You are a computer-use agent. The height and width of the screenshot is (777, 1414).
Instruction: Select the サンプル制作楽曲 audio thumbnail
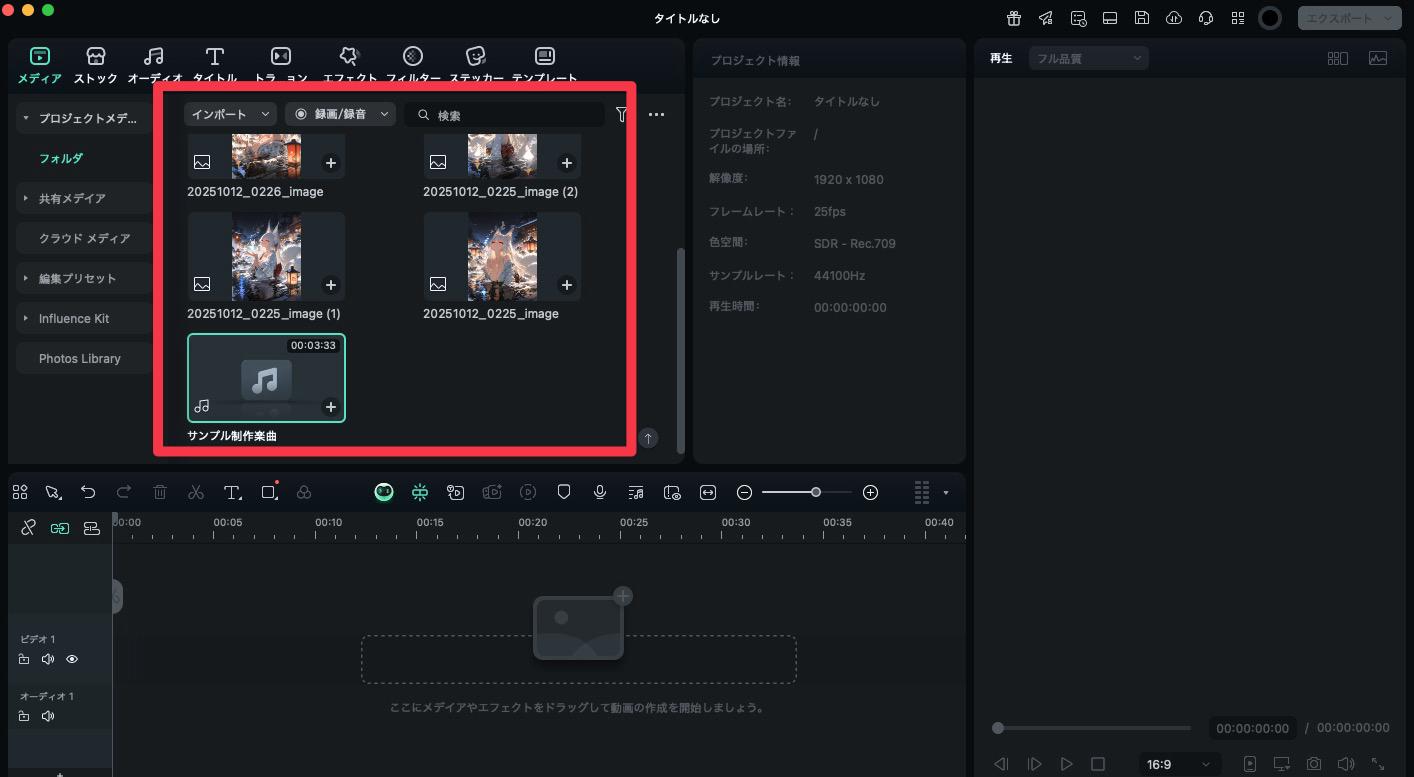[265, 377]
